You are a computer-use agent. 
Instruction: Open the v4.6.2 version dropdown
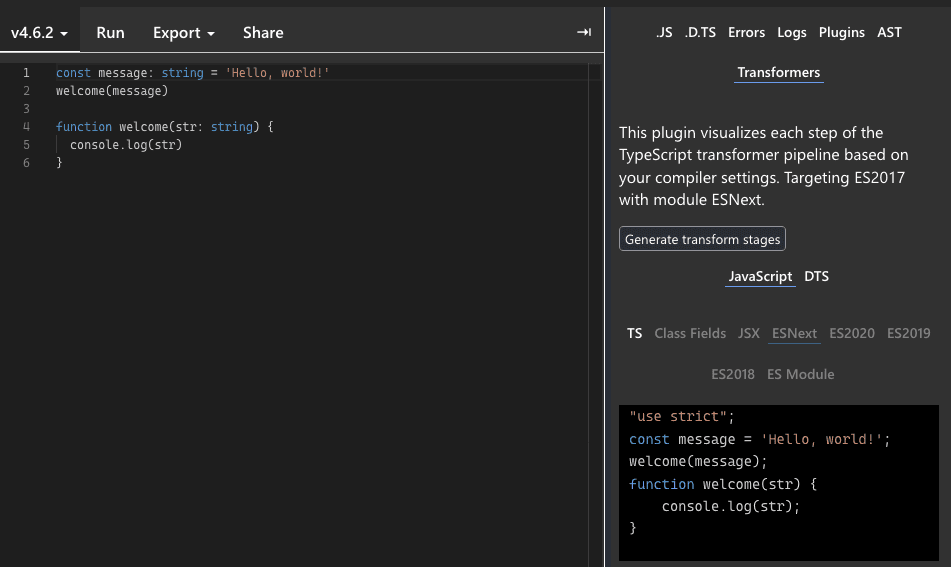pos(39,33)
